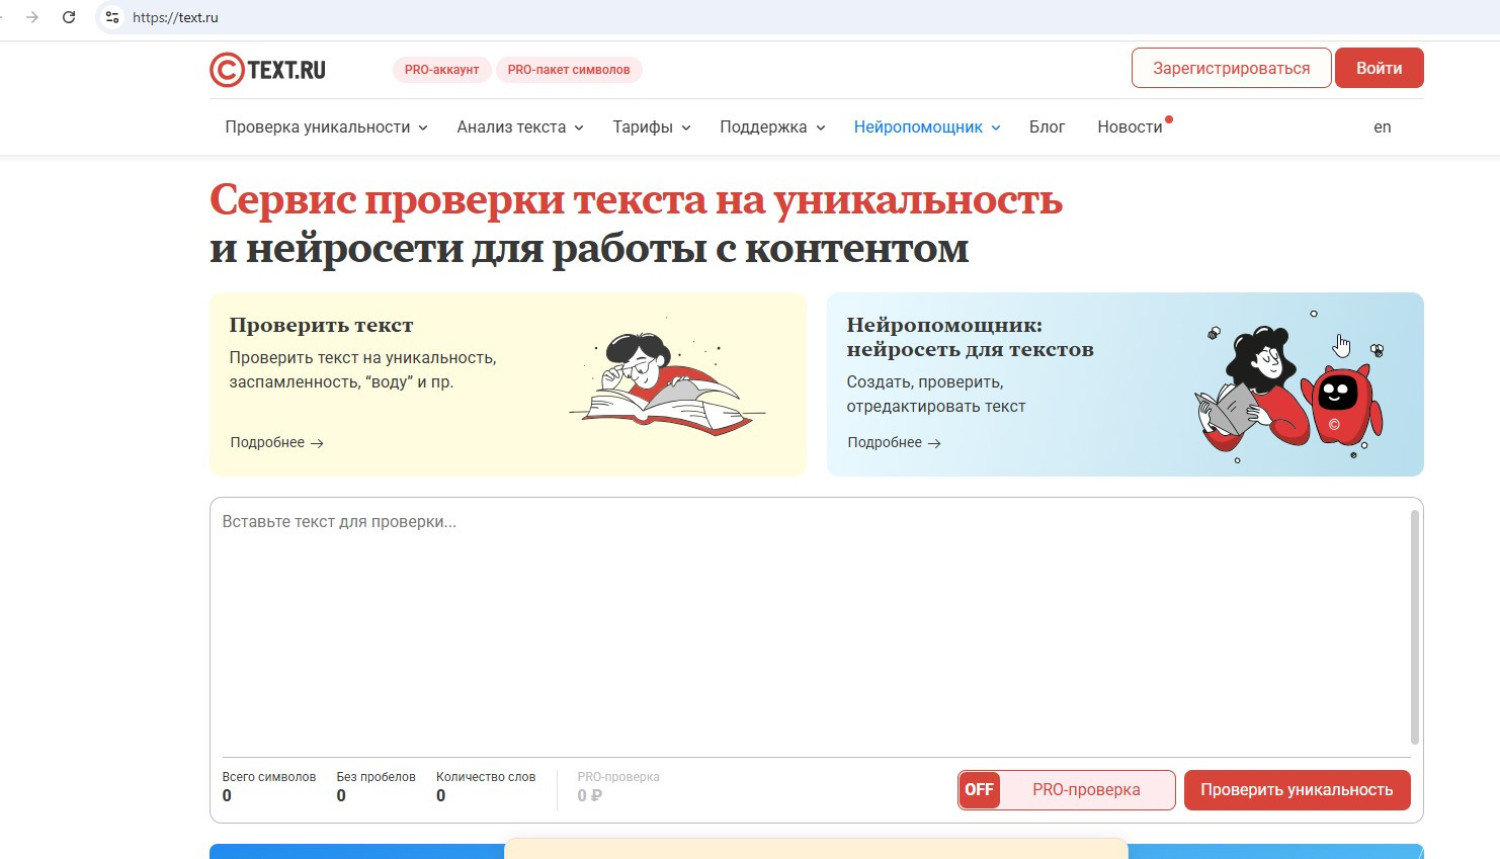Click the TEXT.RU logo icon
Image resolution: width=1500 pixels, height=859 pixels.
(227, 70)
